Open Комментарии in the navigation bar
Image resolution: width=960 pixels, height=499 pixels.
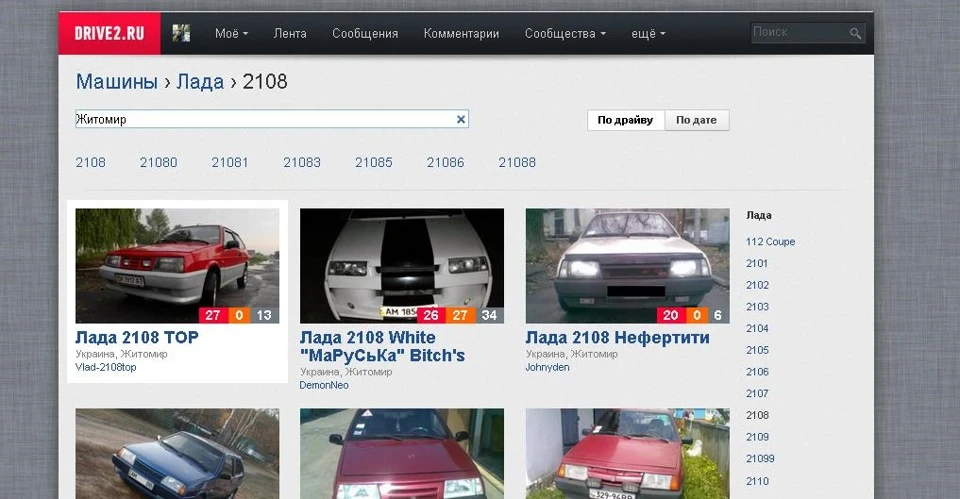point(462,34)
